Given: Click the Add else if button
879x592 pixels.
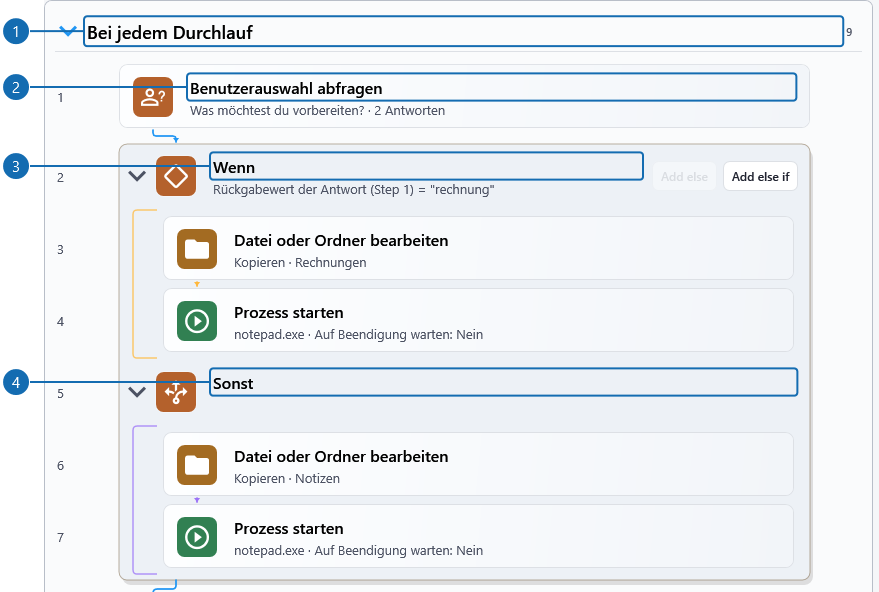Looking at the screenshot, I should (760, 177).
